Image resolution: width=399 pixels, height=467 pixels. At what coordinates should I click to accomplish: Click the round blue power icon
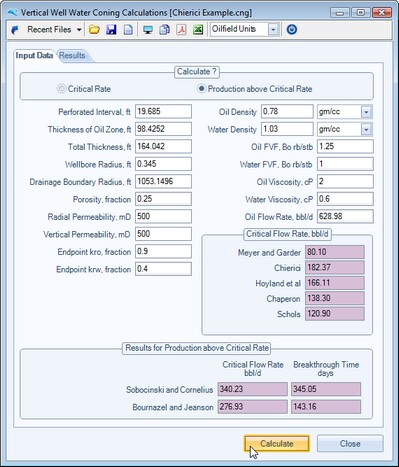click(x=292, y=30)
